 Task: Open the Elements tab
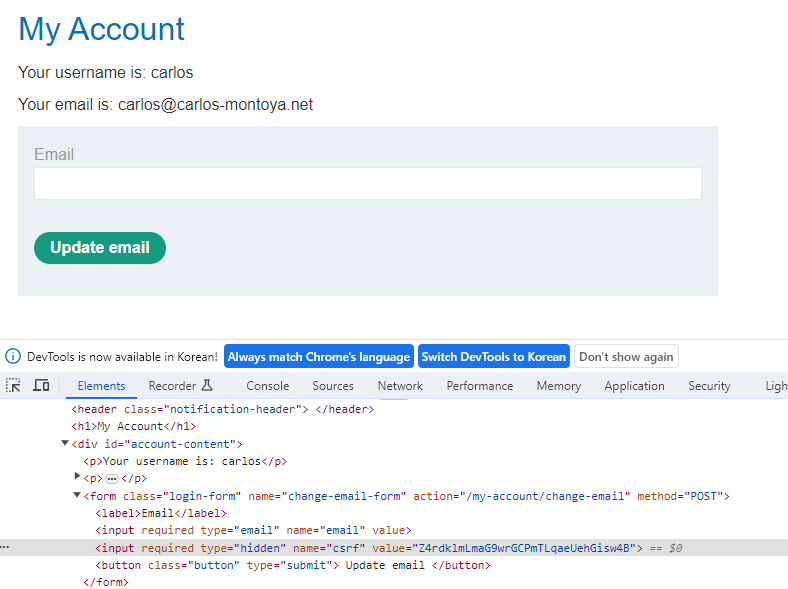tap(101, 385)
